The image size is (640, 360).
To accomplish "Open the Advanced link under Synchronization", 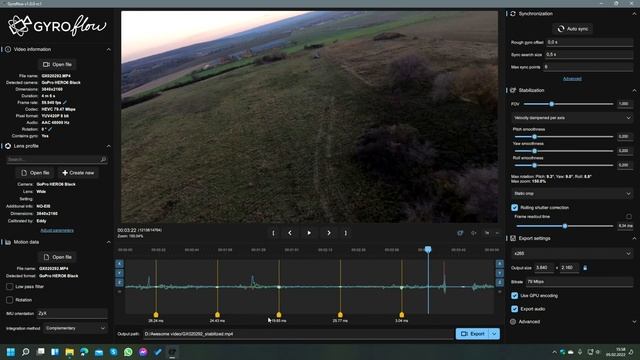I will [x=572, y=79].
